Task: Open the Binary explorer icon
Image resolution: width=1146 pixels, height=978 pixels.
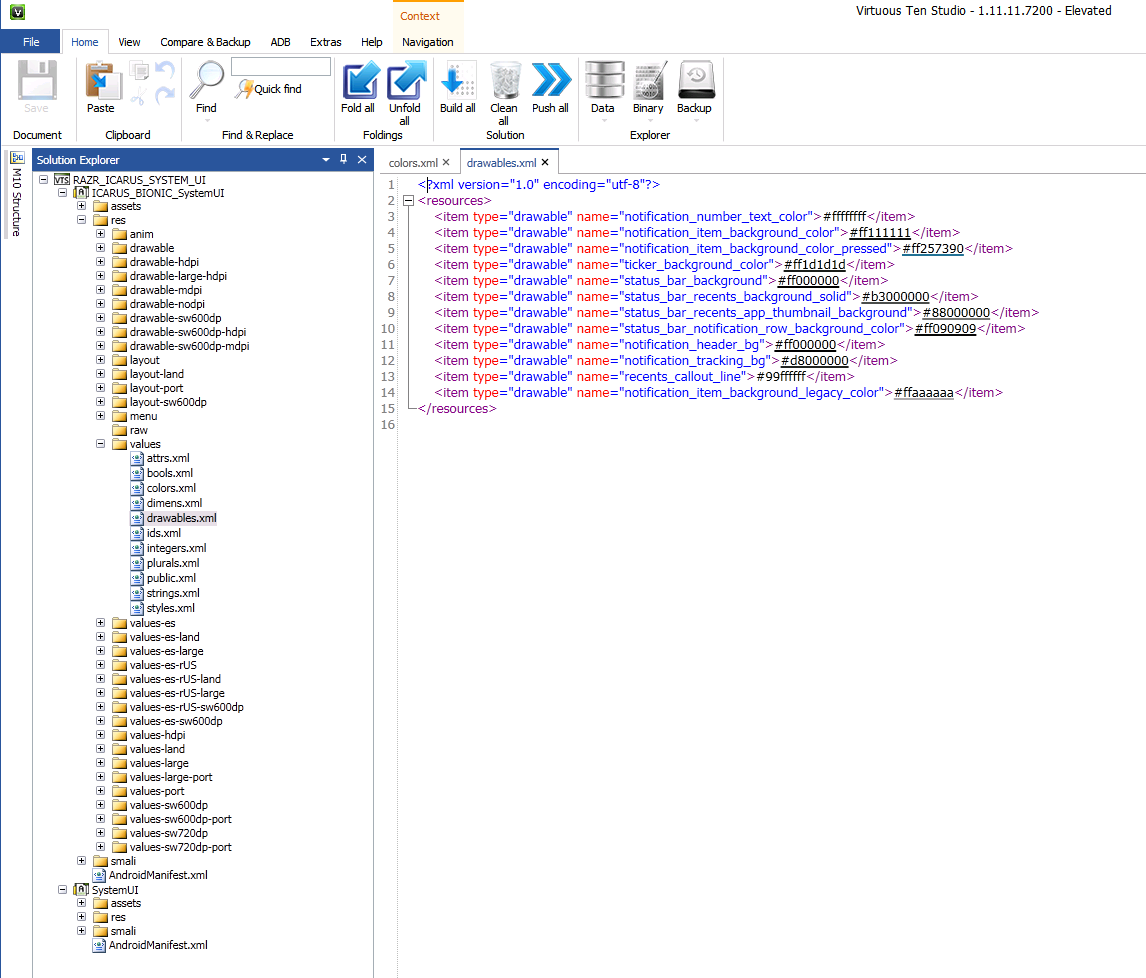Action: (648, 82)
